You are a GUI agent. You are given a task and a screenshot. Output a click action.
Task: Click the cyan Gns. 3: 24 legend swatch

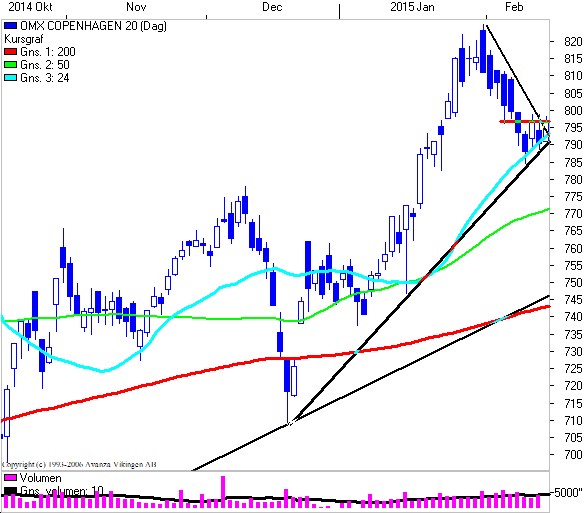[10, 78]
